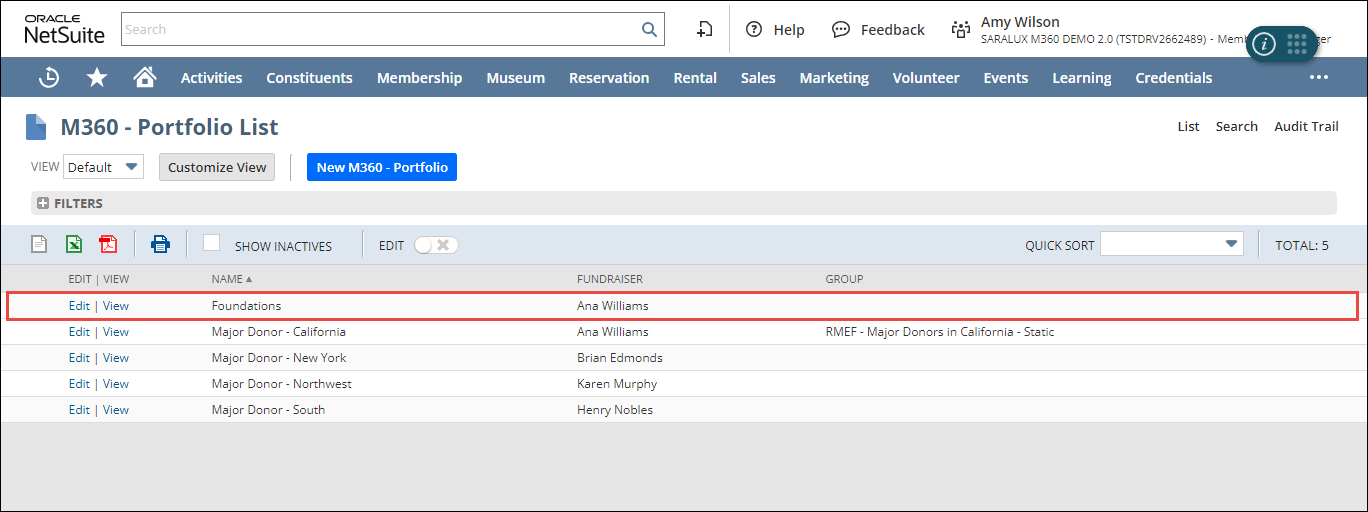Open the Recent Records clock icon
This screenshot has width=1368, height=512.
[49, 78]
